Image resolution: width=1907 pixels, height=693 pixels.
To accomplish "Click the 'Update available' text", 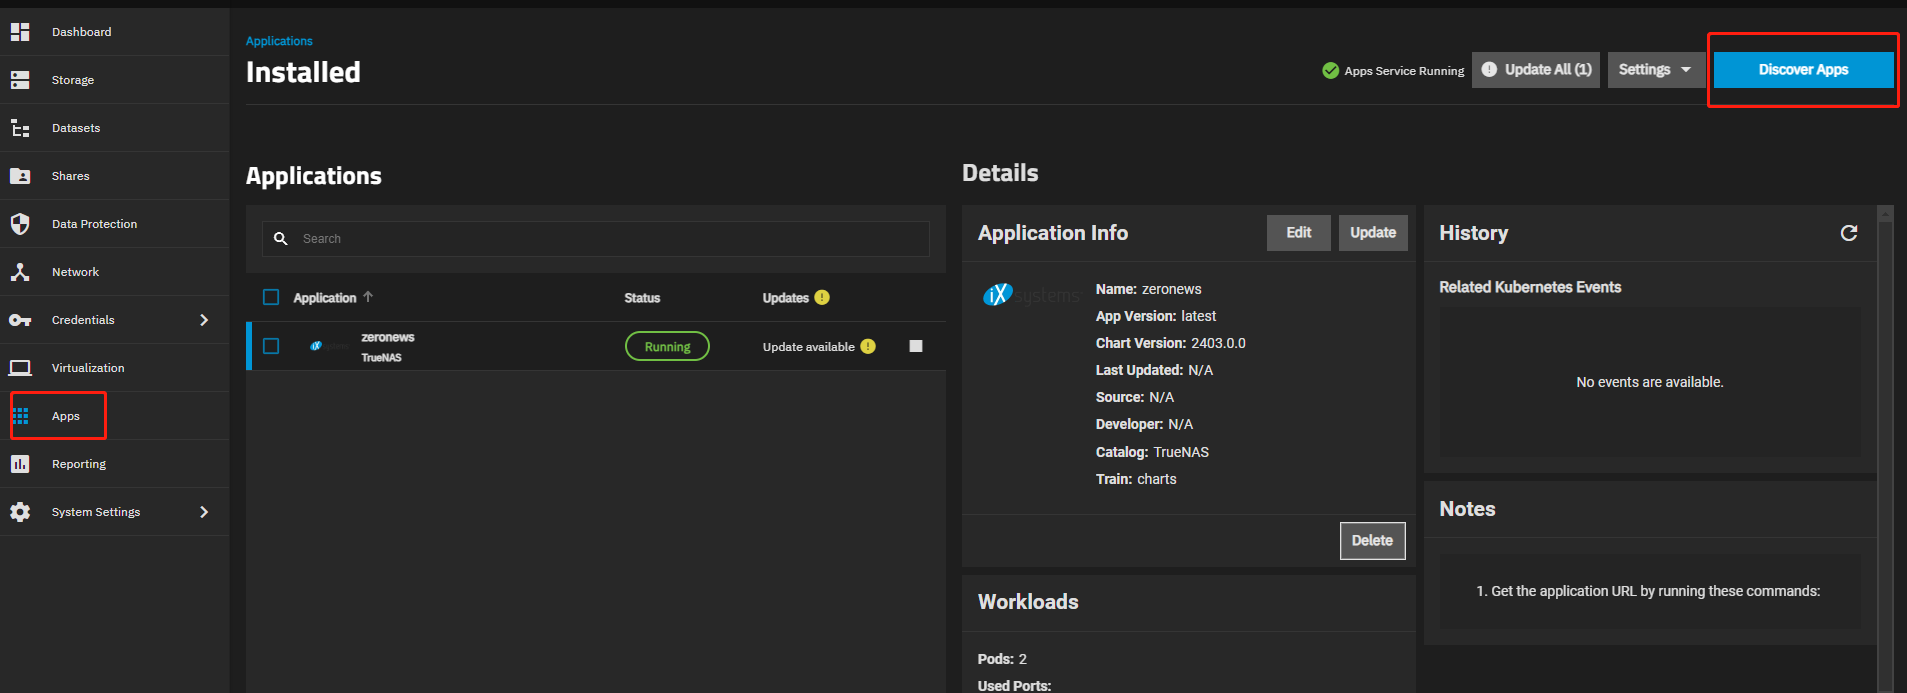I will pos(809,347).
